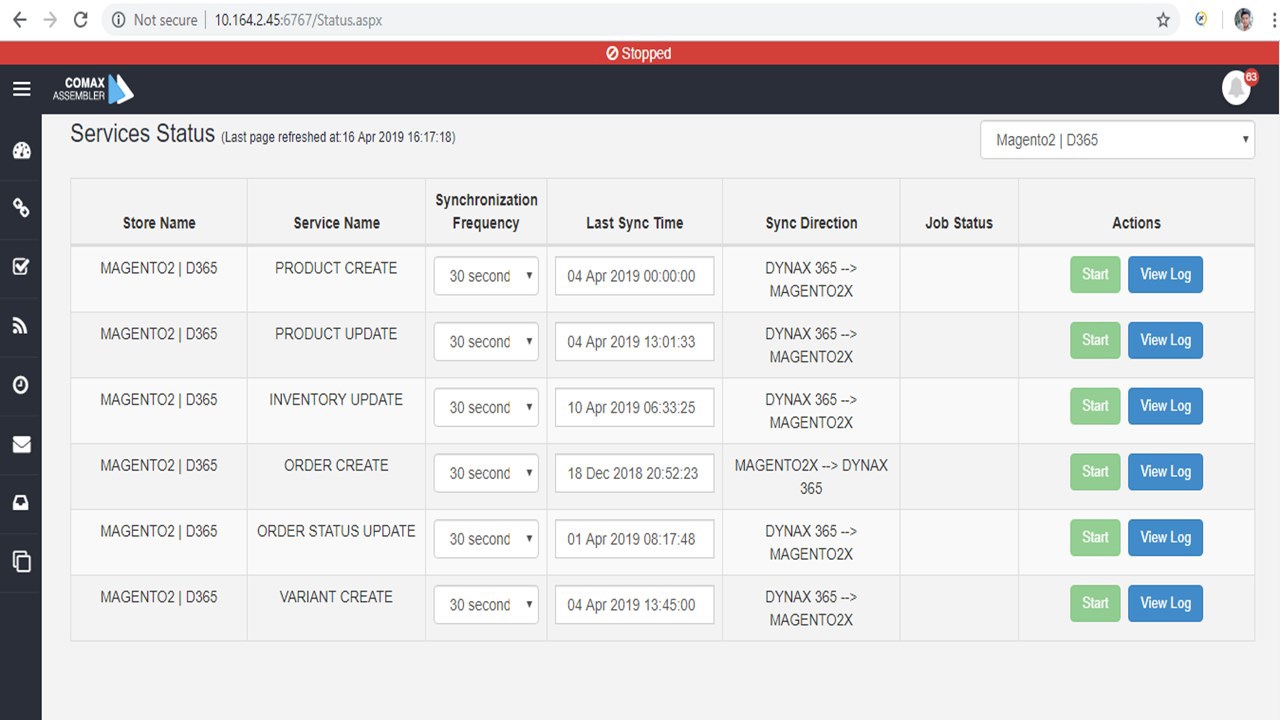Go forward with browser forward arrow
Image resolution: width=1280 pixels, height=720 pixels.
coord(50,20)
